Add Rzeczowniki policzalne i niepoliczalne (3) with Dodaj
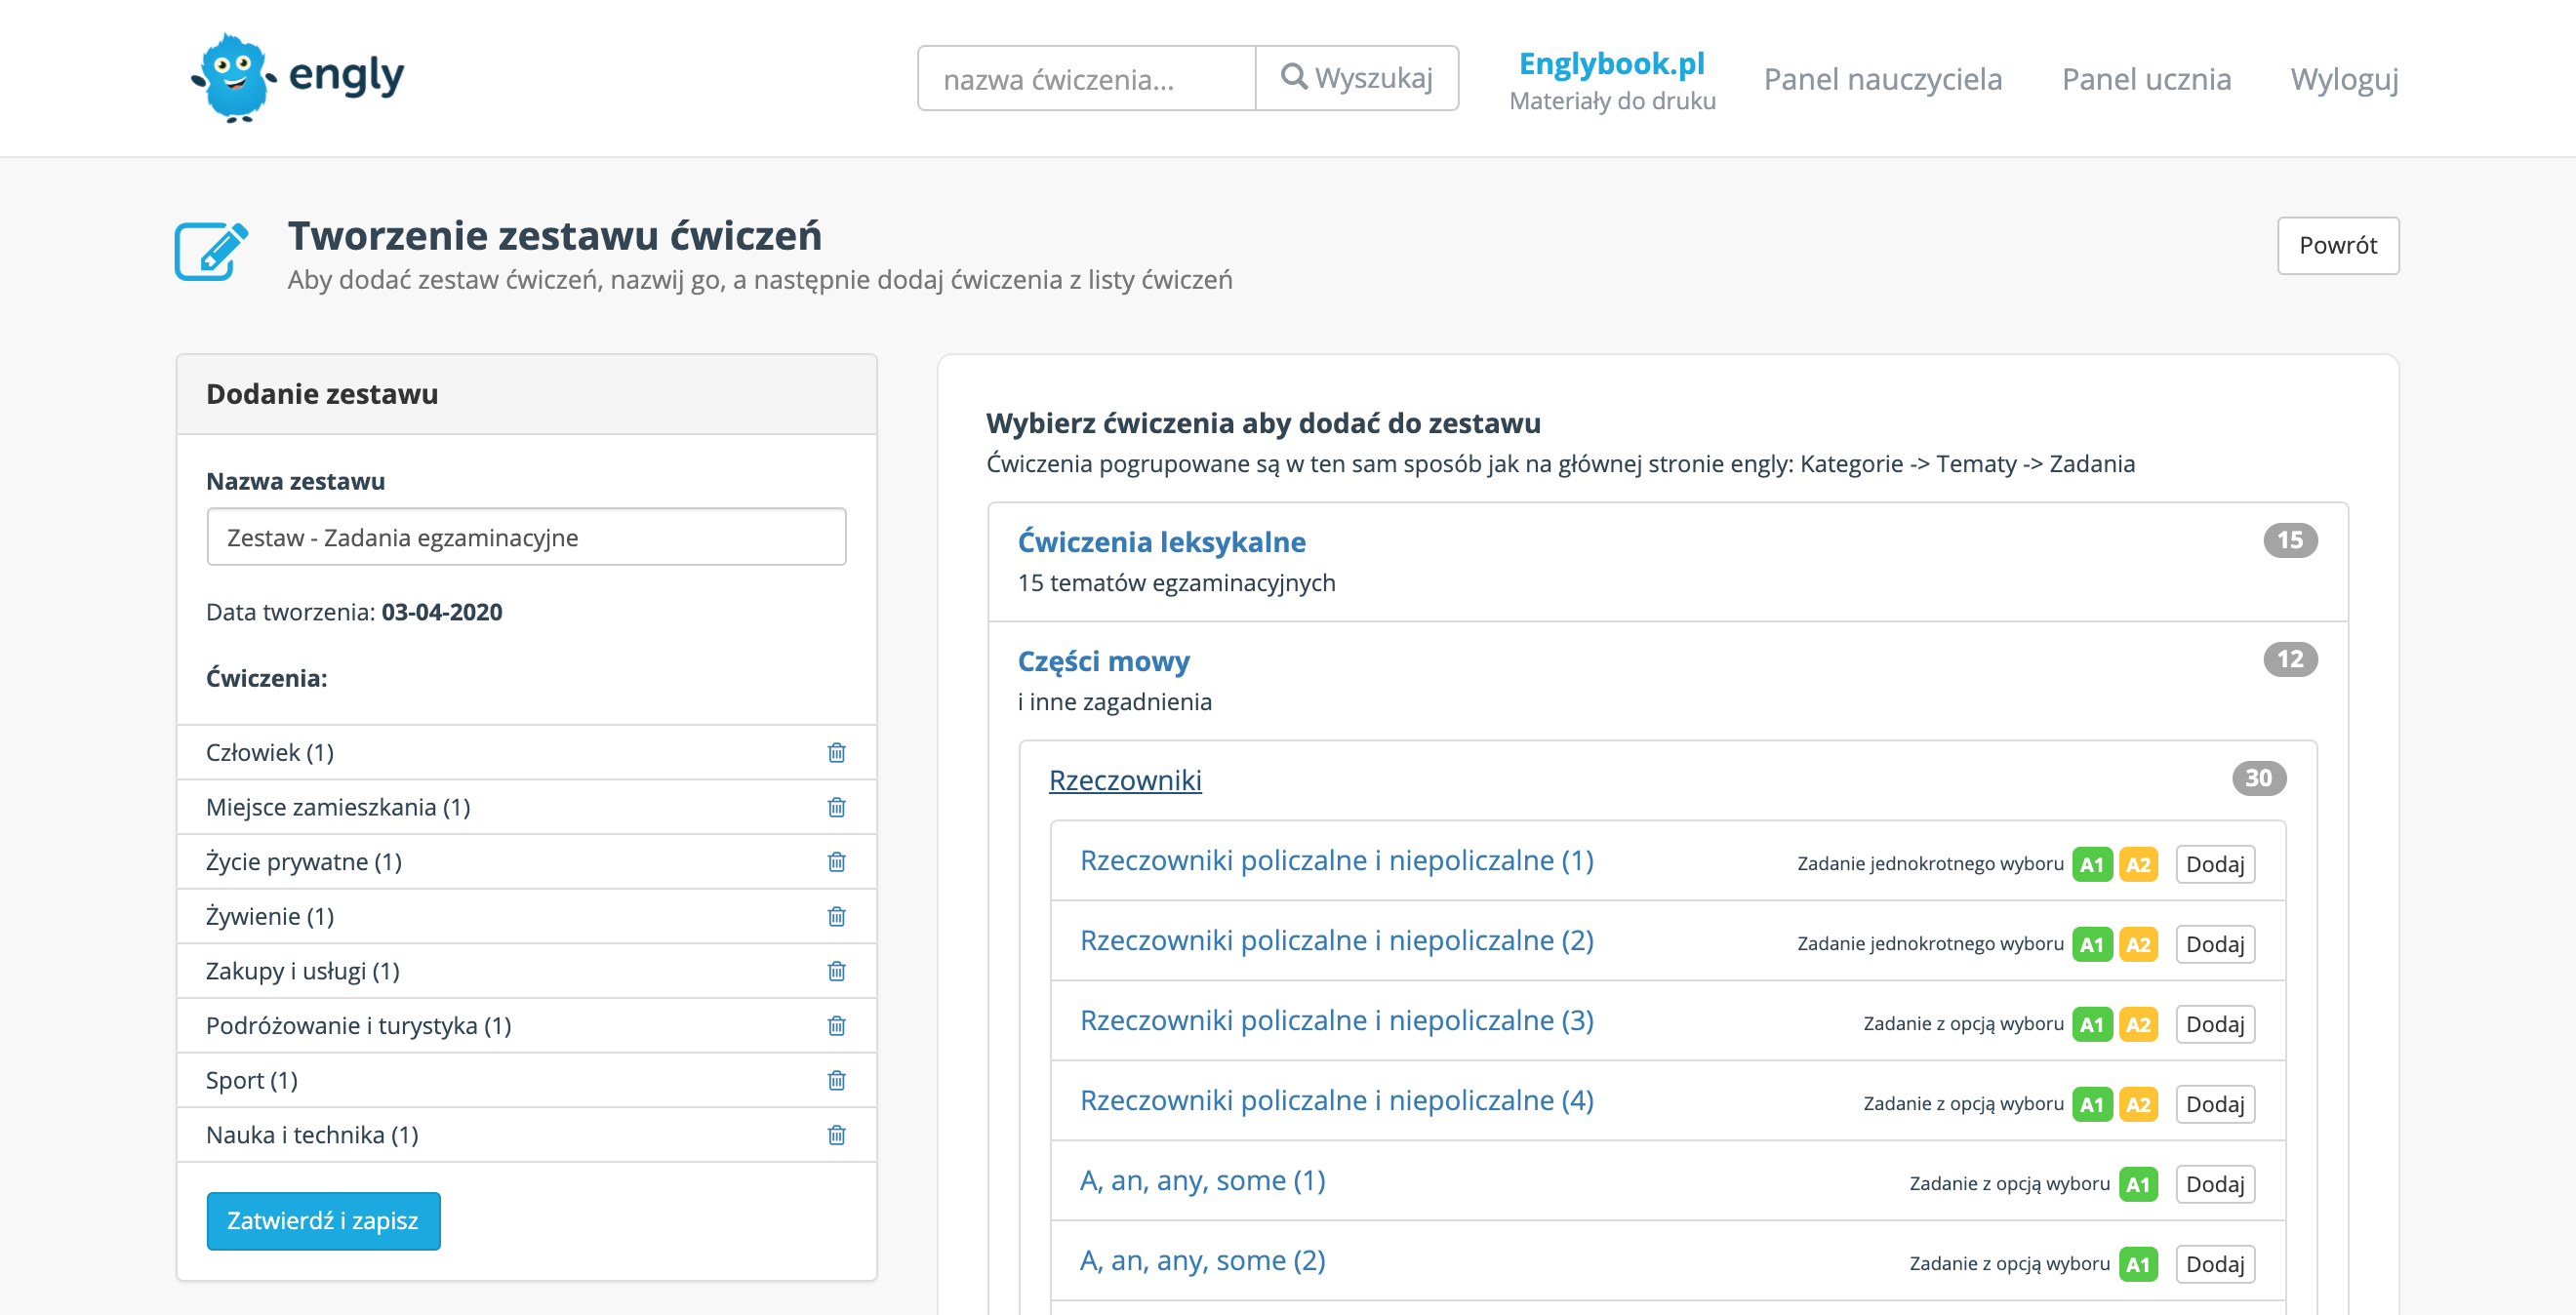This screenshot has height=1315, width=2576. (2215, 1024)
